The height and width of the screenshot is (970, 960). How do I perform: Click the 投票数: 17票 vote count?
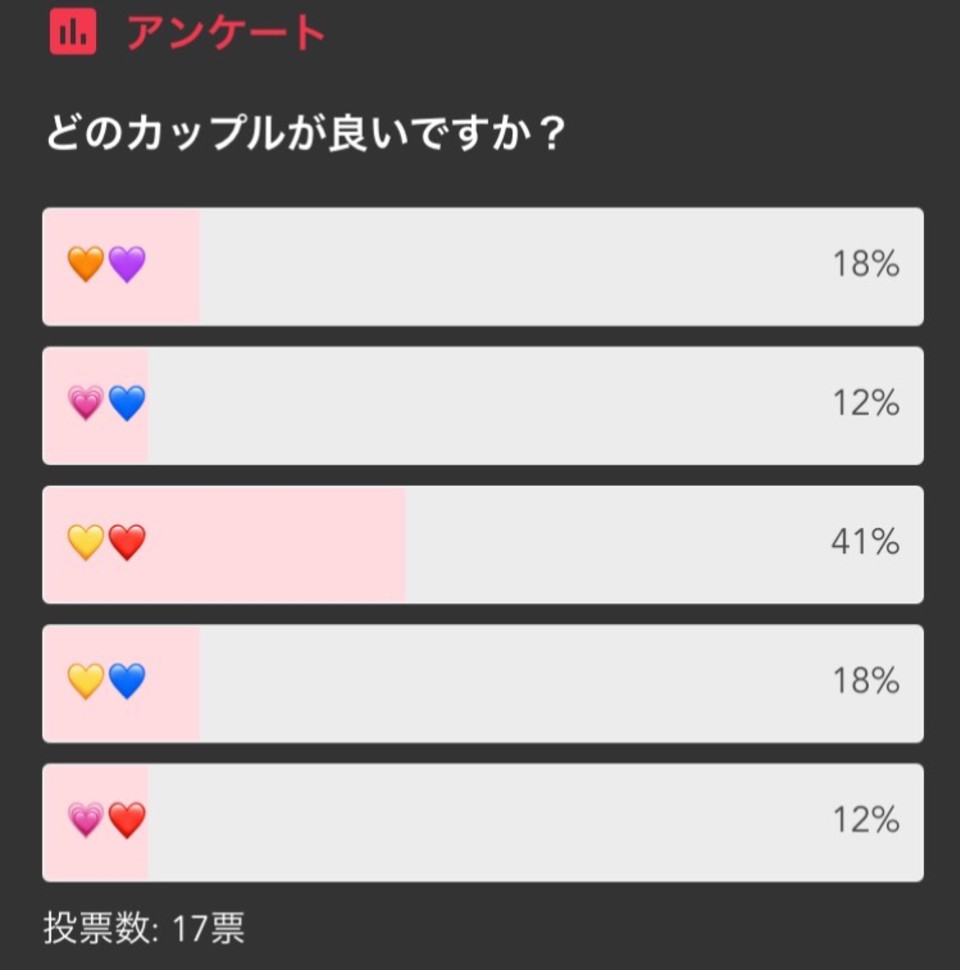[x=144, y=929]
